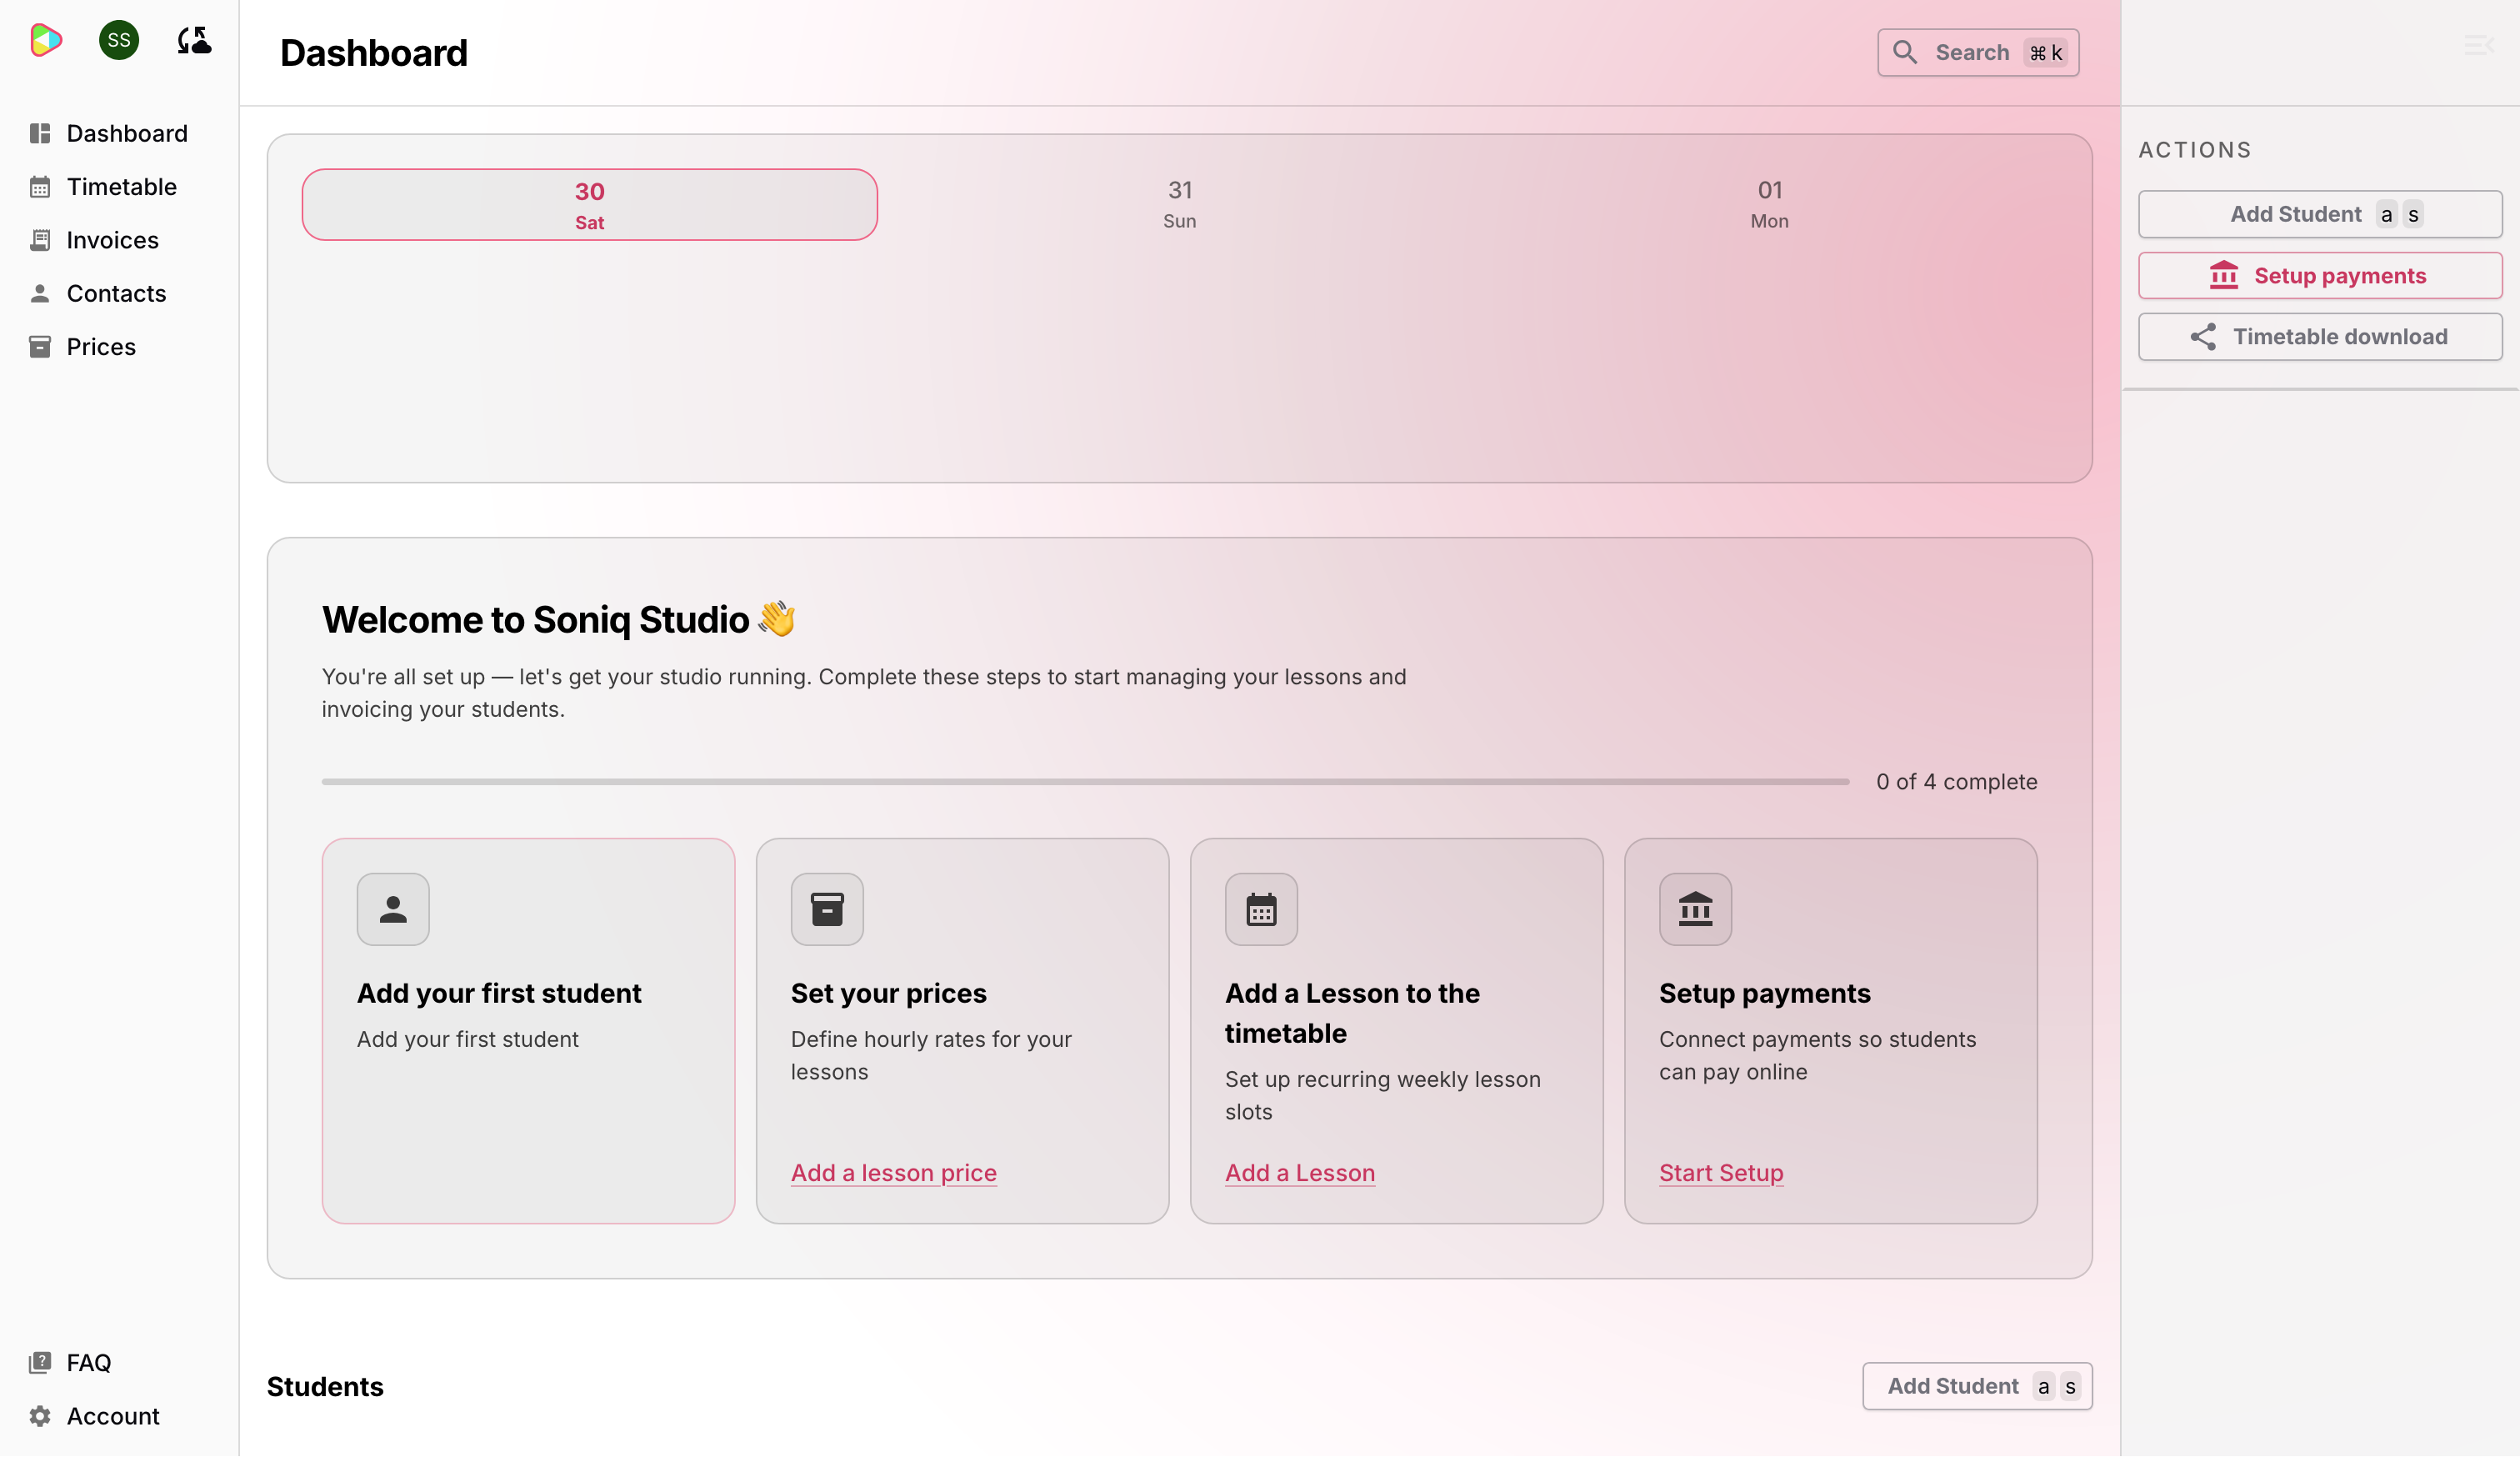
Task: Click Add Student beside the Students heading
Action: point(1977,1386)
